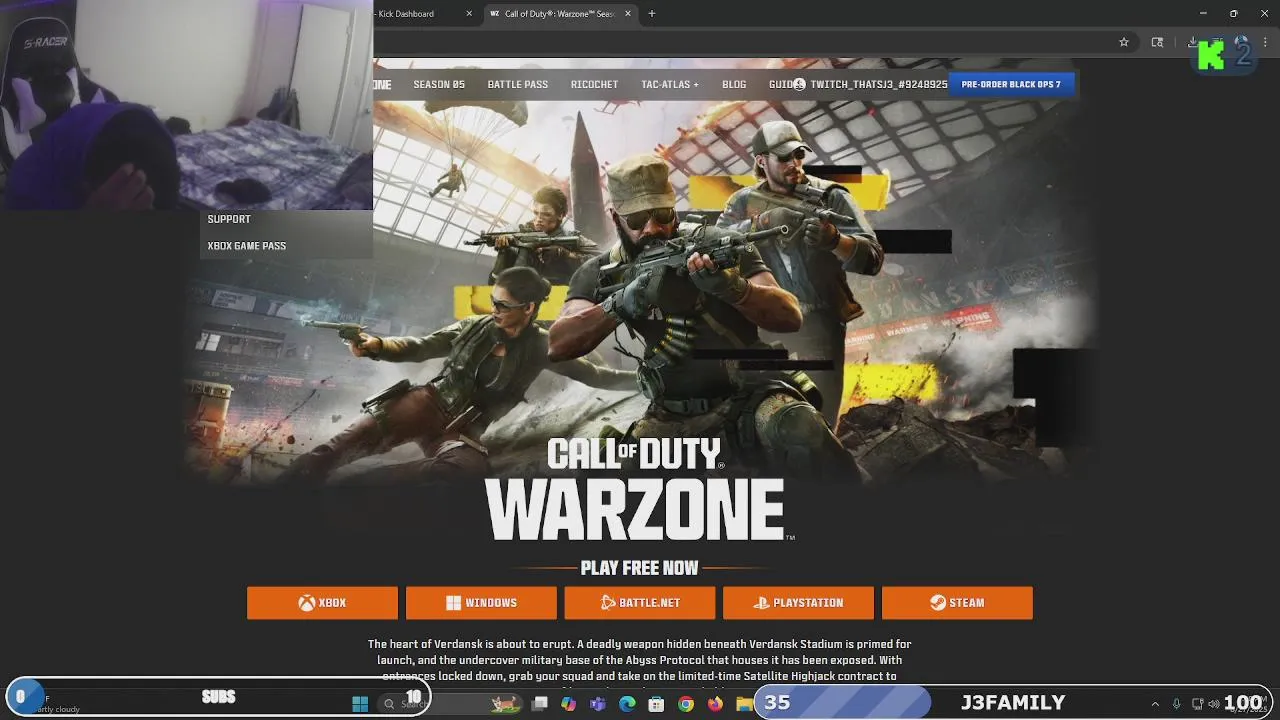Open Microsoft Store taskbar icon

click(656, 704)
